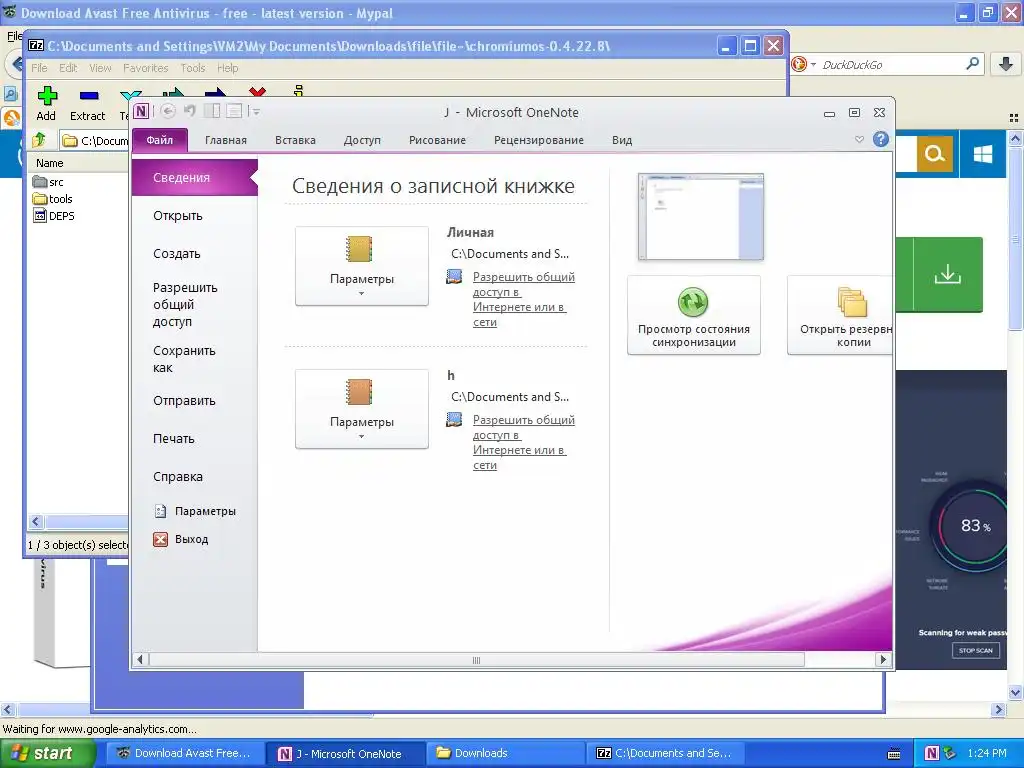Click the Undo icon in OneNote toolbar
This screenshot has height=768, width=1024.
pos(190,111)
